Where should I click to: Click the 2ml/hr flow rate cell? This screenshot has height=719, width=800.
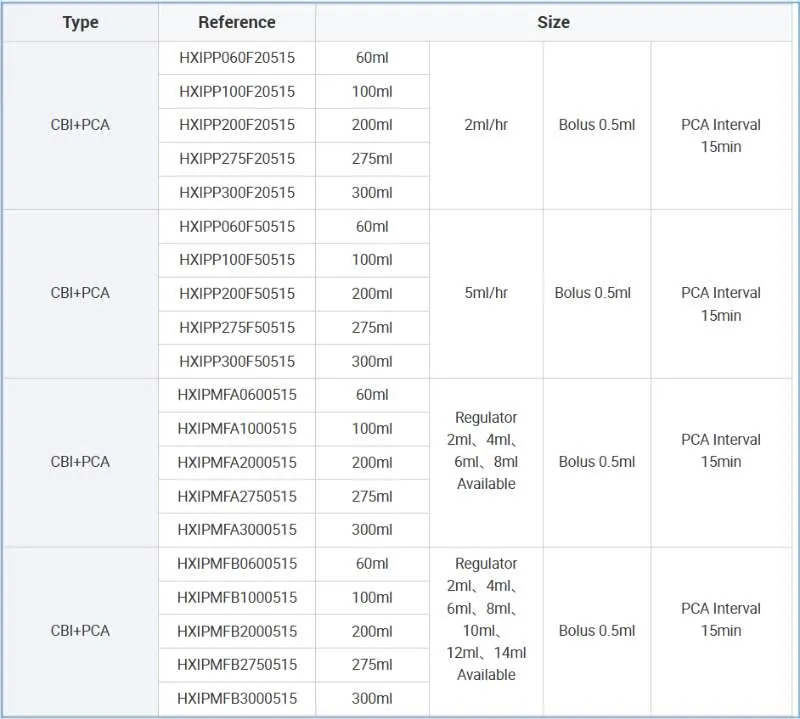(486, 125)
